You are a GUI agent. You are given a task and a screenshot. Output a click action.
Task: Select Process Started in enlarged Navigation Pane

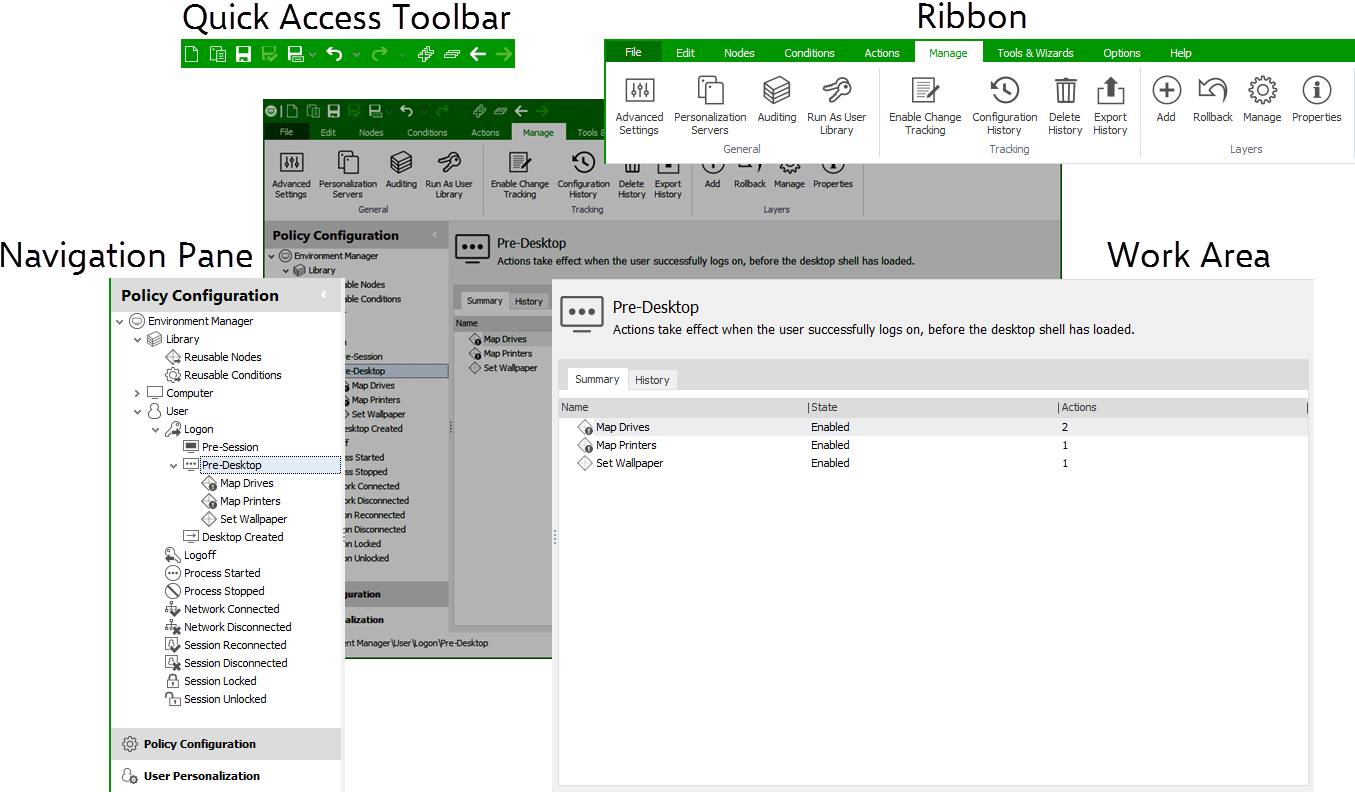[222, 573]
